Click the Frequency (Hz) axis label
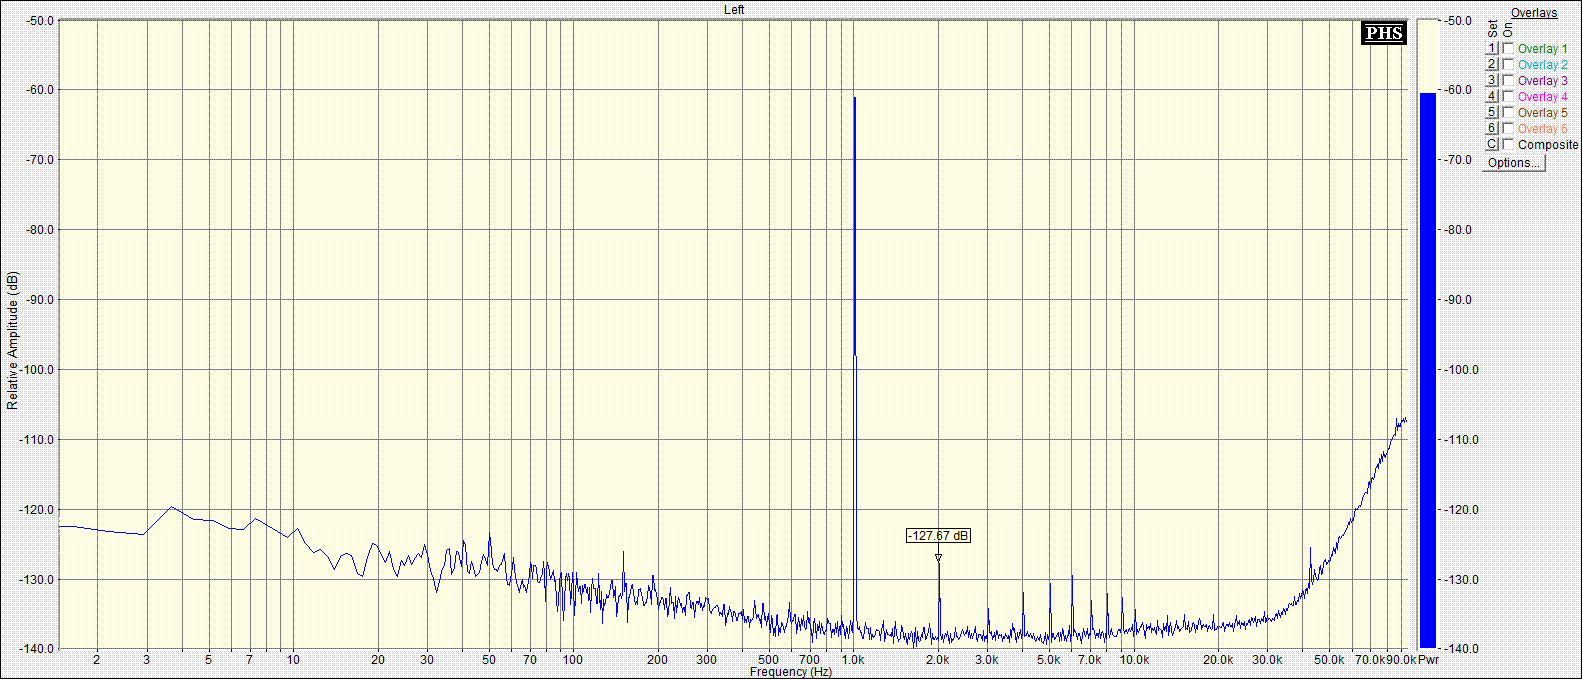The image size is (1582, 679). 791,672
